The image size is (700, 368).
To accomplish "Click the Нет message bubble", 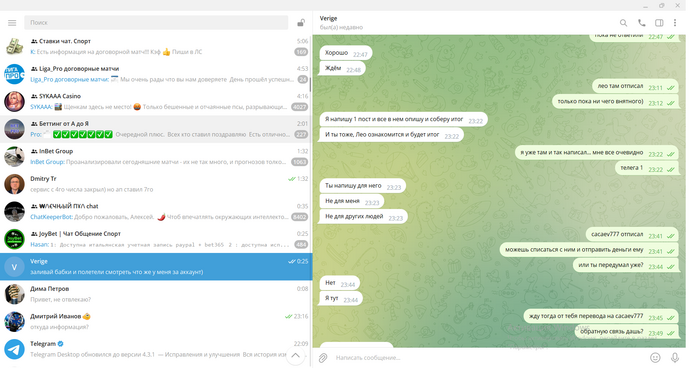I will pos(340,283).
